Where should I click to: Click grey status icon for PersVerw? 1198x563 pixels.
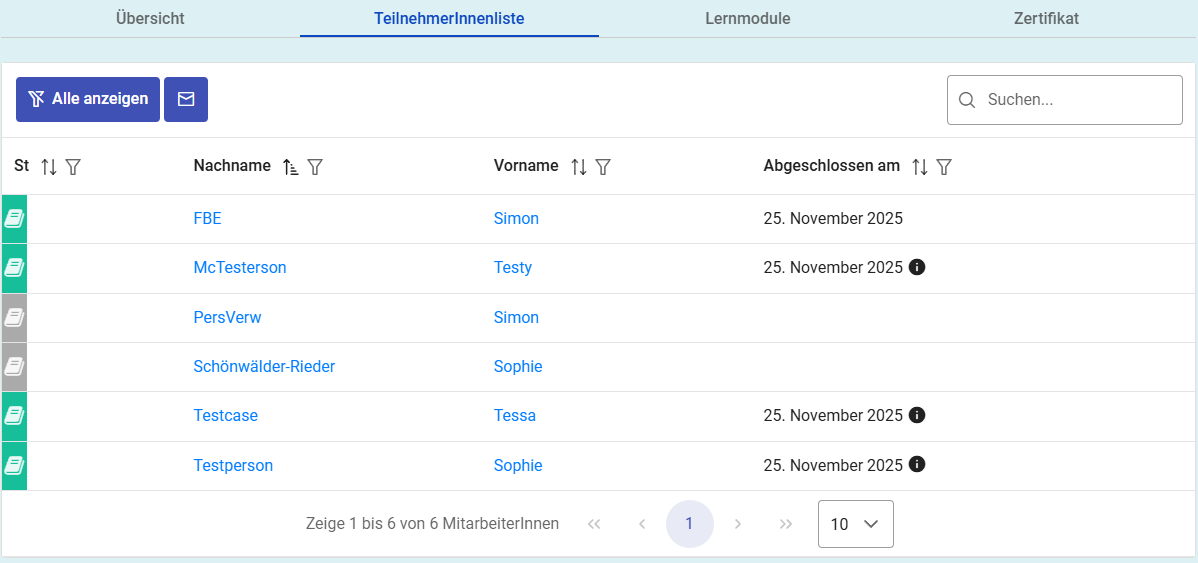coord(14,318)
